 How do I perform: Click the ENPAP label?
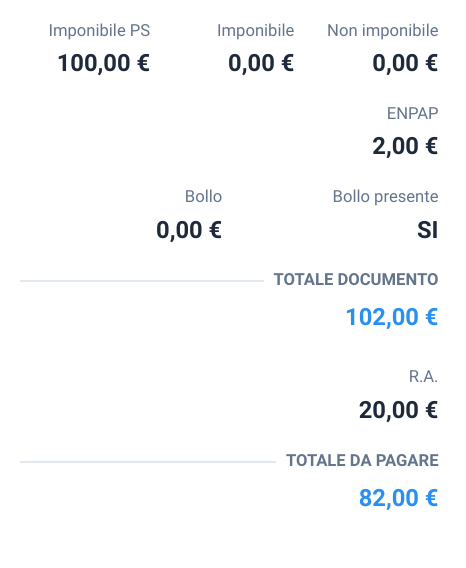click(x=412, y=114)
